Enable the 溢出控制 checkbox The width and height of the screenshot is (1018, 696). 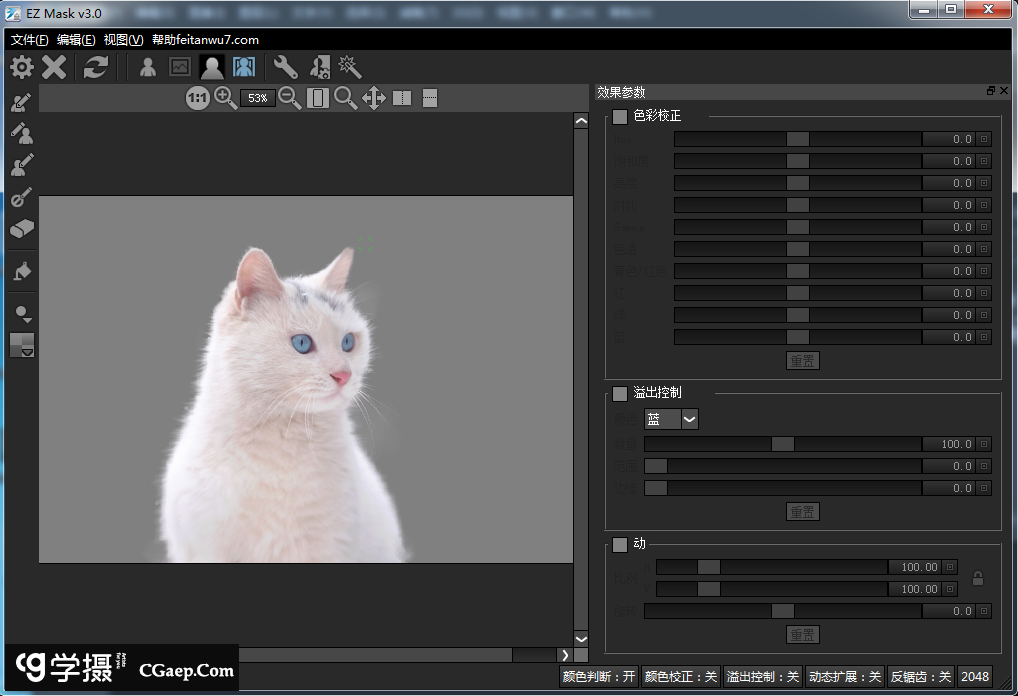click(x=620, y=394)
